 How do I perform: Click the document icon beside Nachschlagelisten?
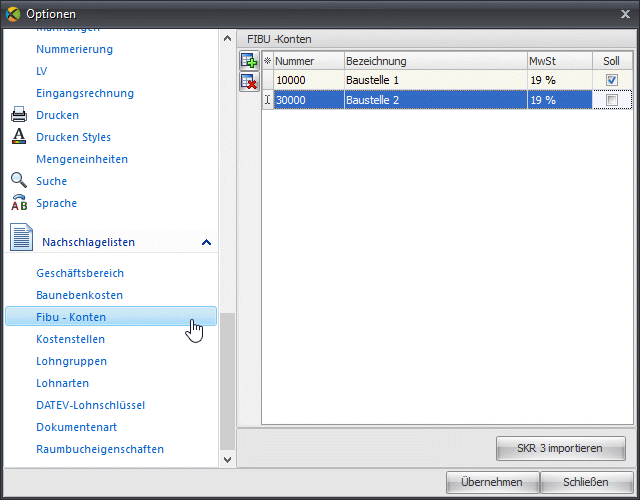pos(21,237)
